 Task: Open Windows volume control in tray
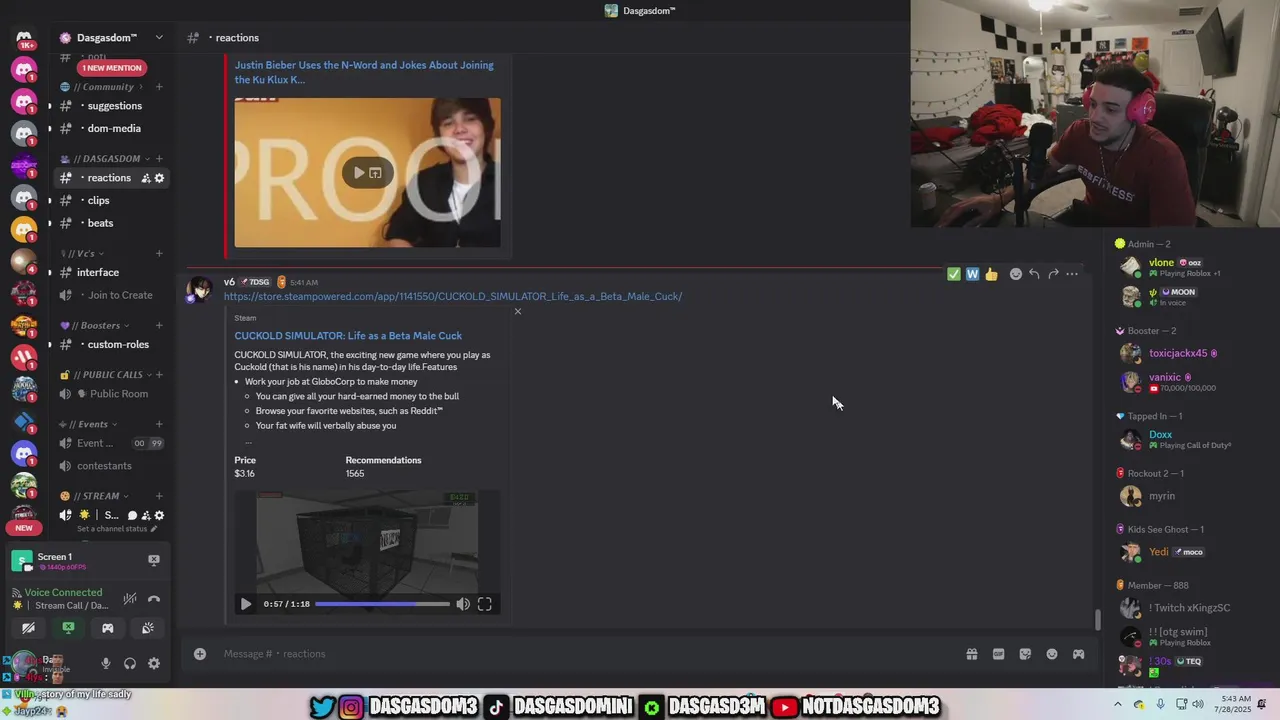click(1197, 705)
